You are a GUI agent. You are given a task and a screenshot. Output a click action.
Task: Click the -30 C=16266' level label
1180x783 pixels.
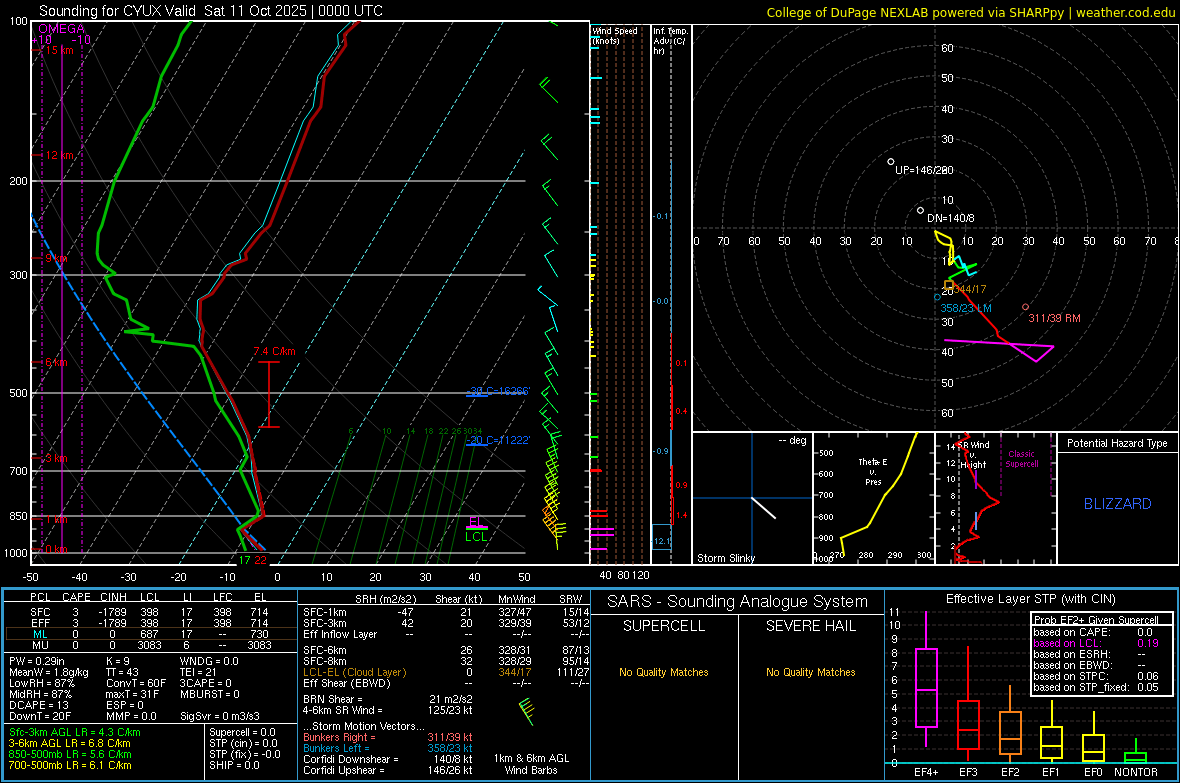click(499, 392)
